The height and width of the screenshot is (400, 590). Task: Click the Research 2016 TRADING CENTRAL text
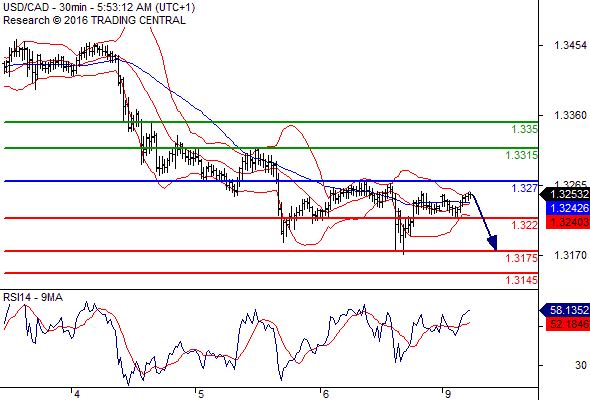pos(94,20)
